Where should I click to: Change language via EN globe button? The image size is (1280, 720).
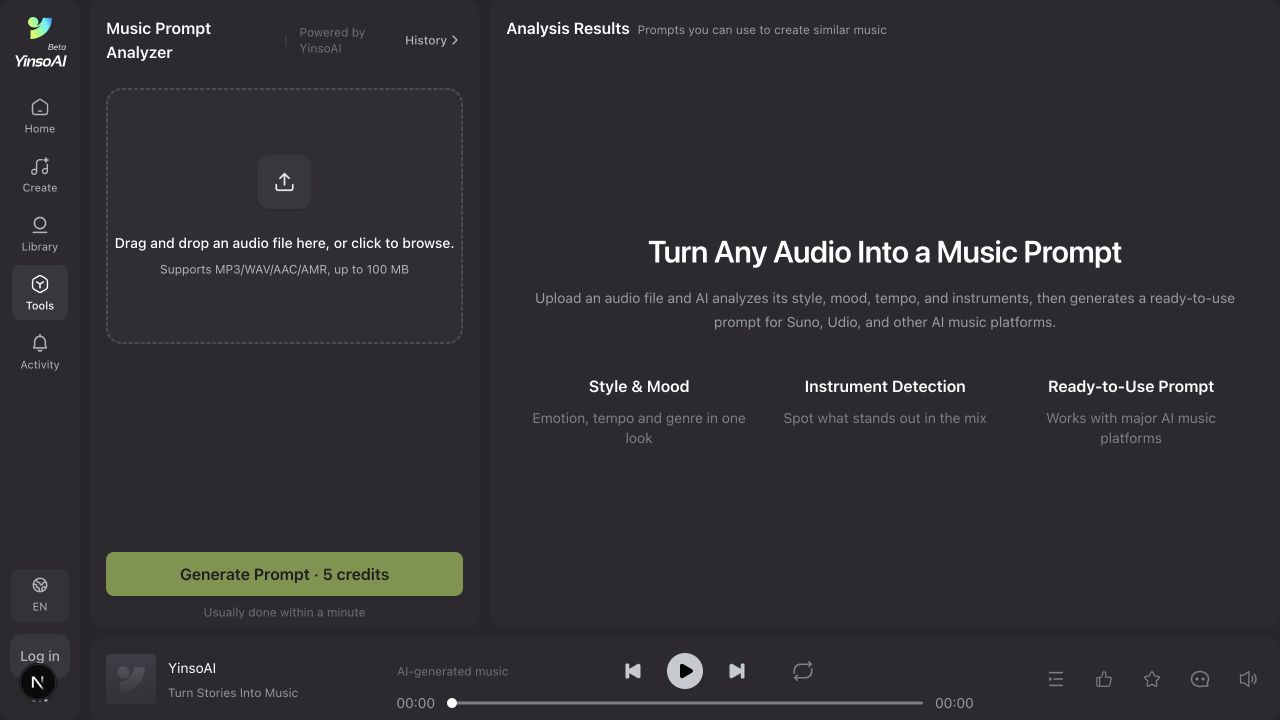(40, 595)
